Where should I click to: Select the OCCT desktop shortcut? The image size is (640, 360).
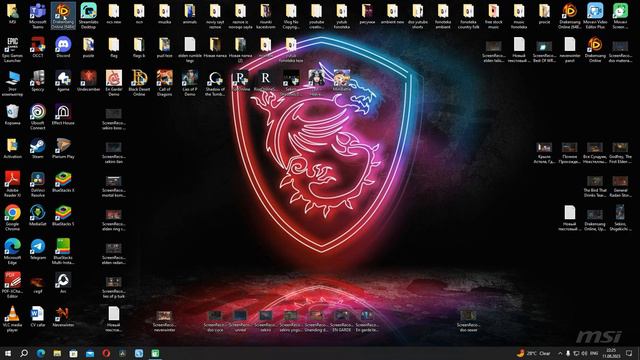coord(38,47)
